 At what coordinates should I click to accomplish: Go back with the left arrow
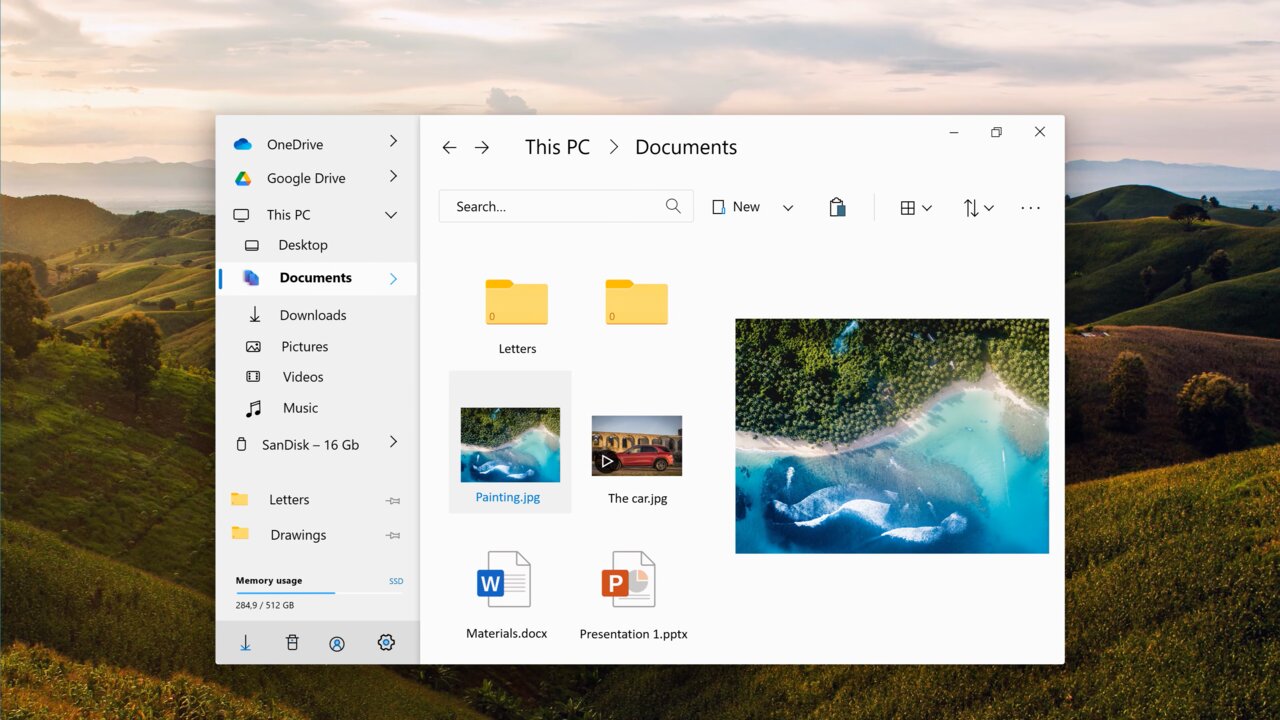tap(449, 147)
